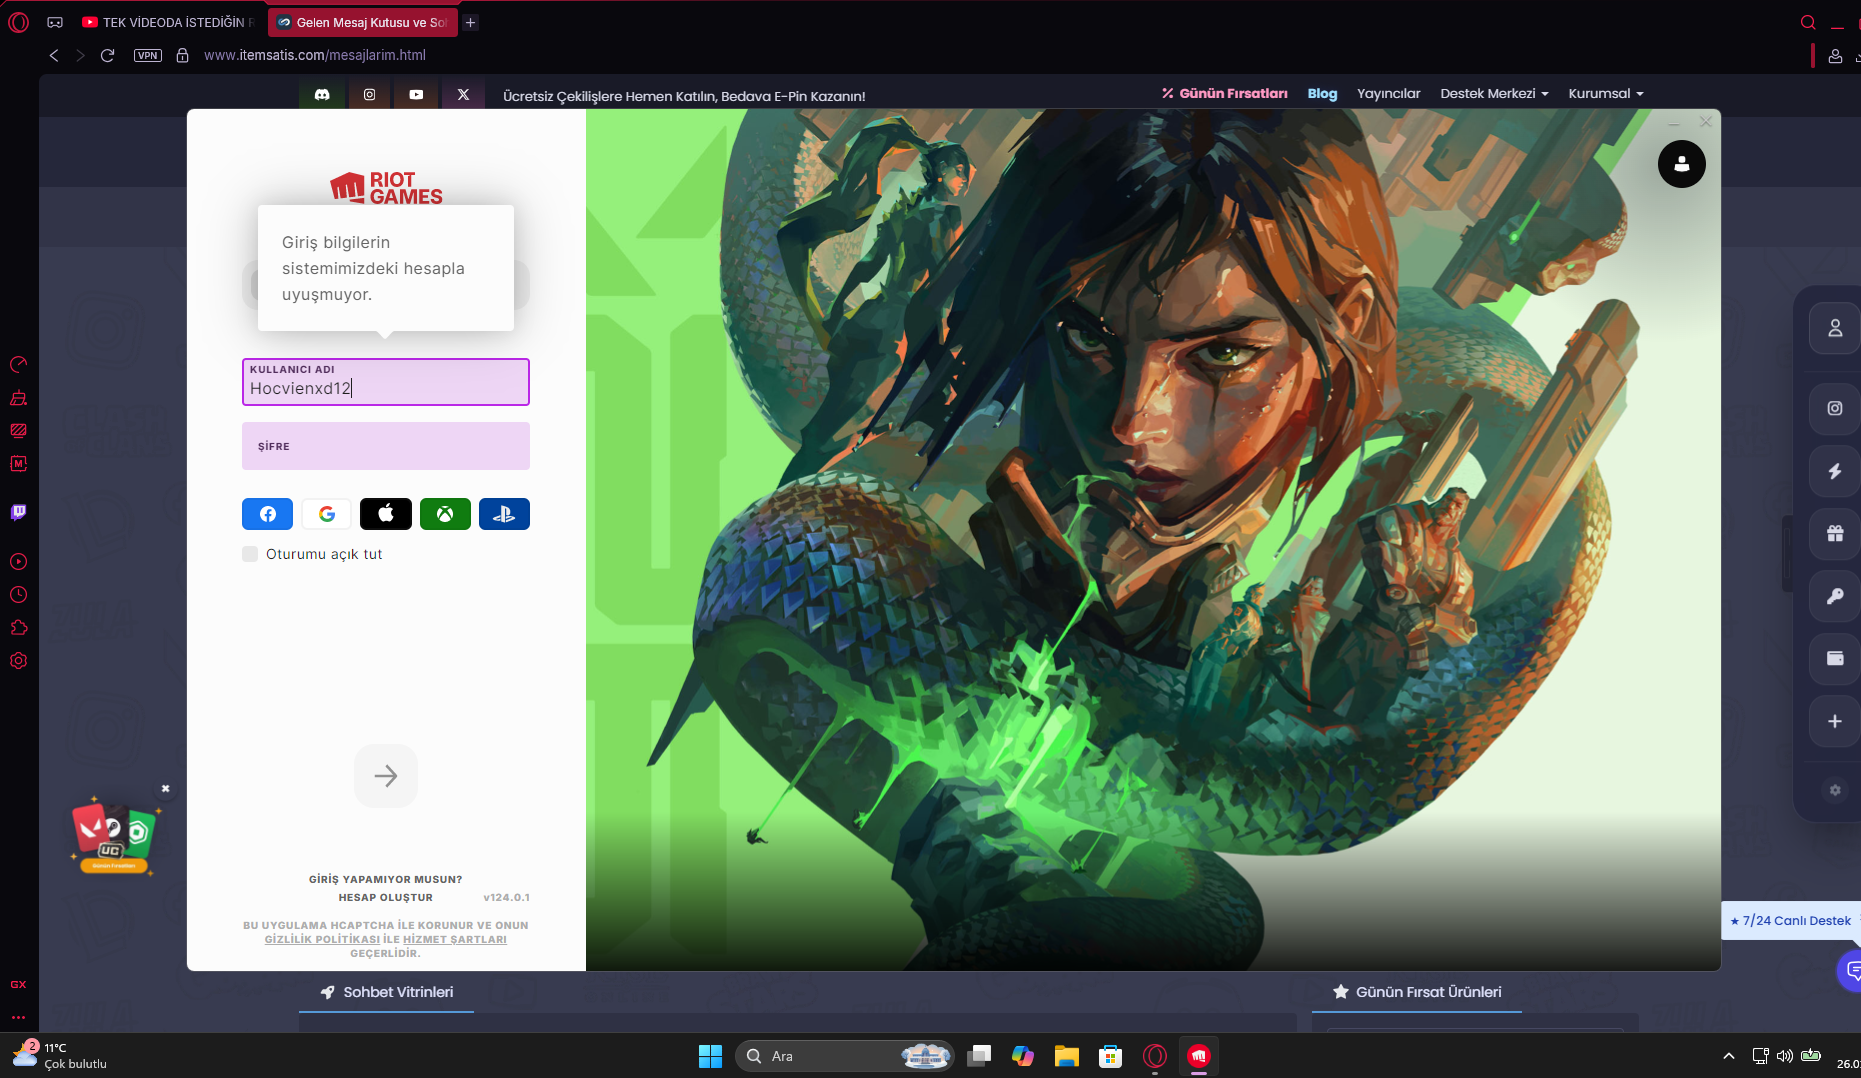Show hidden system tray icons
This screenshot has height=1078, width=1861.
[1729, 1056]
